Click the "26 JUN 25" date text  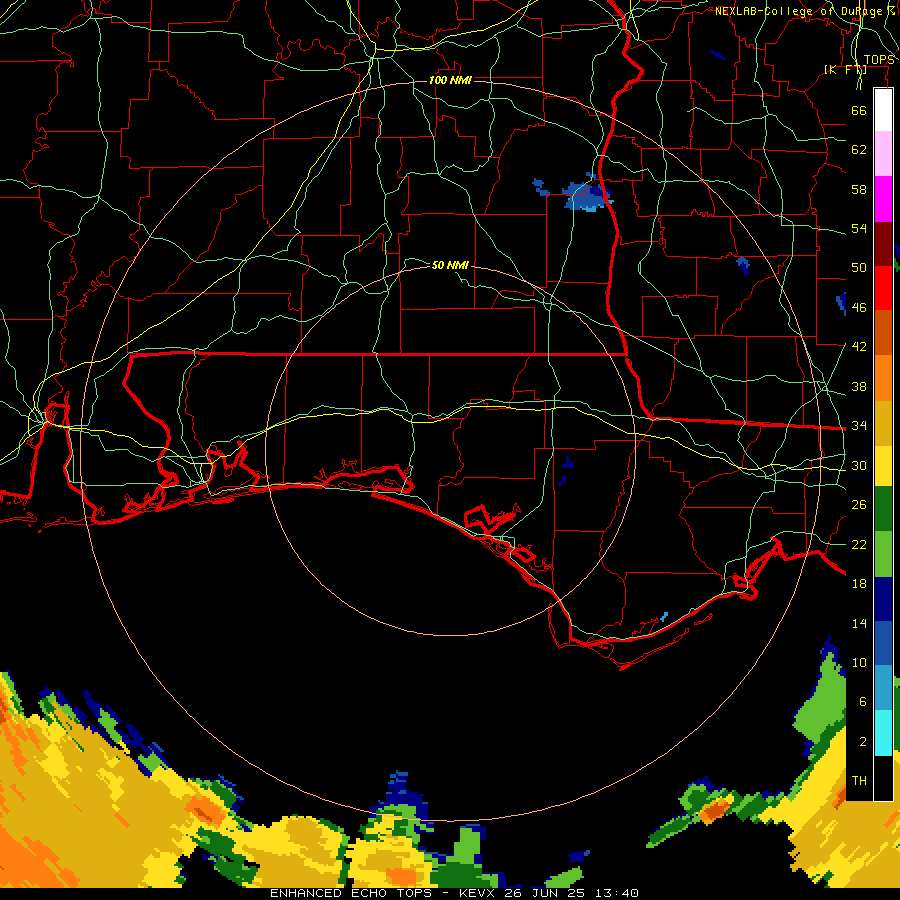(x=544, y=893)
